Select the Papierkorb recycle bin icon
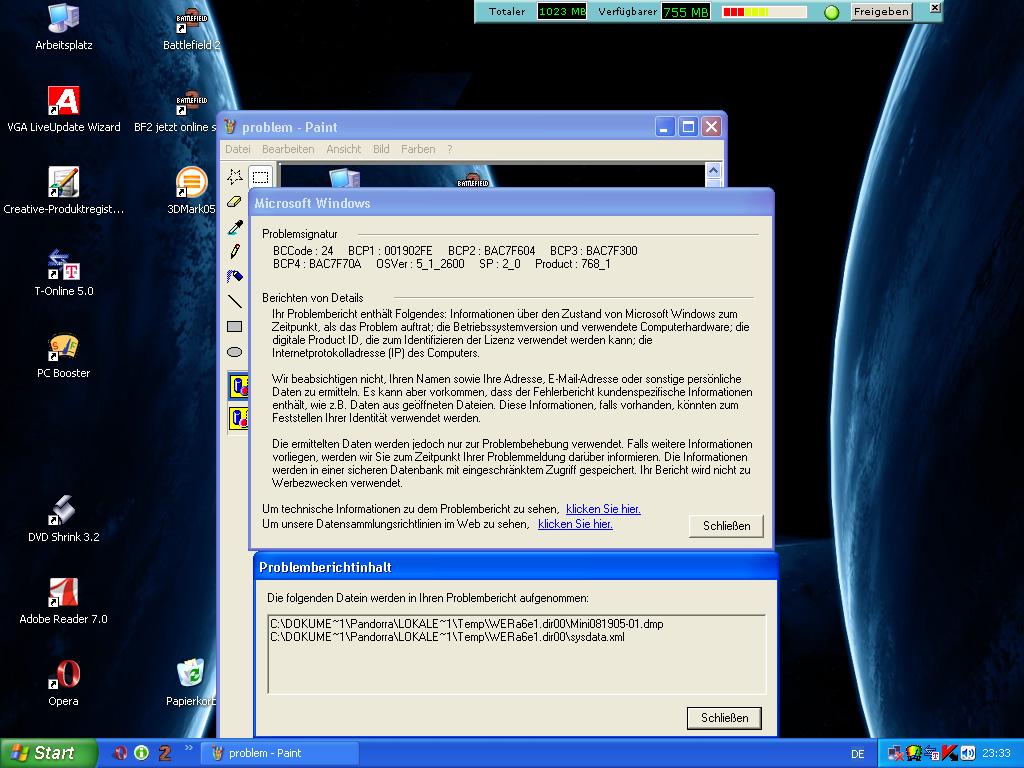This screenshot has width=1024, height=768. coord(191,684)
